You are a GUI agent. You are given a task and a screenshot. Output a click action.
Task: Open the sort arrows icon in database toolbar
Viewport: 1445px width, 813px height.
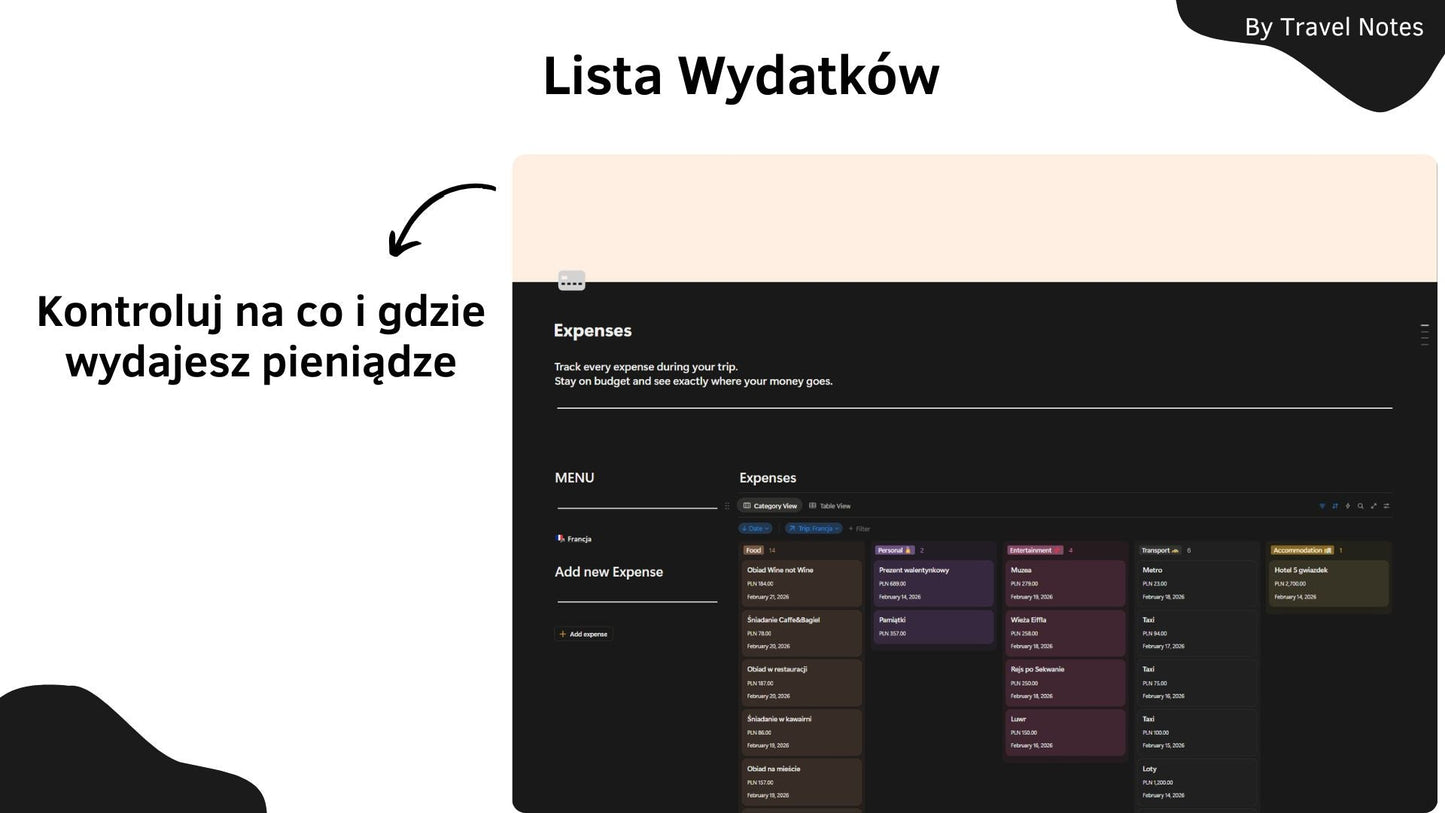click(1334, 506)
